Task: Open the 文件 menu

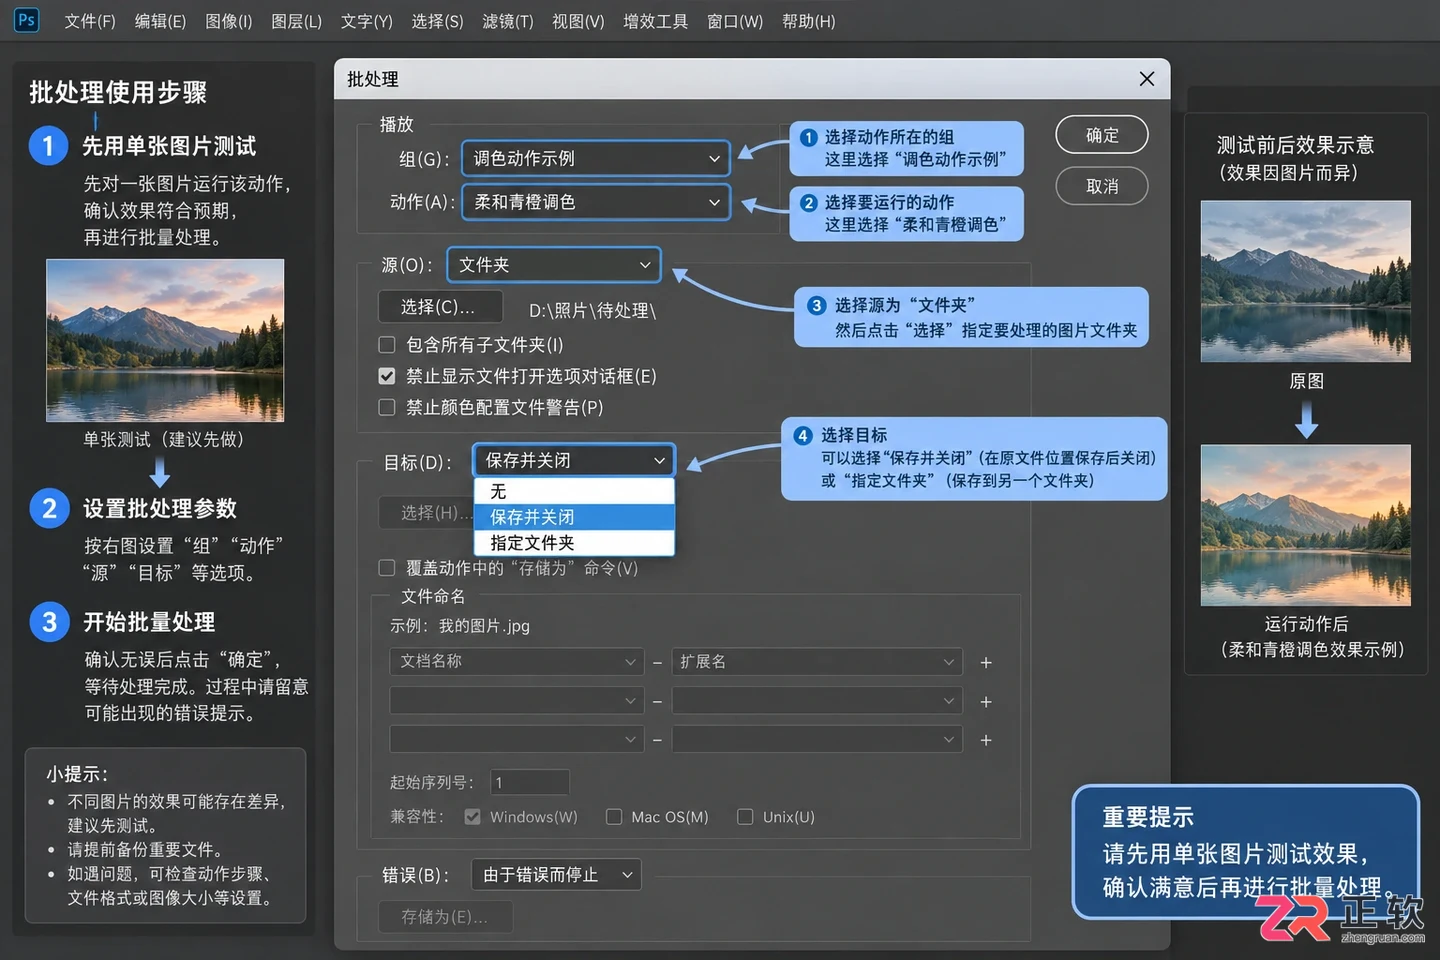Action: [x=90, y=21]
